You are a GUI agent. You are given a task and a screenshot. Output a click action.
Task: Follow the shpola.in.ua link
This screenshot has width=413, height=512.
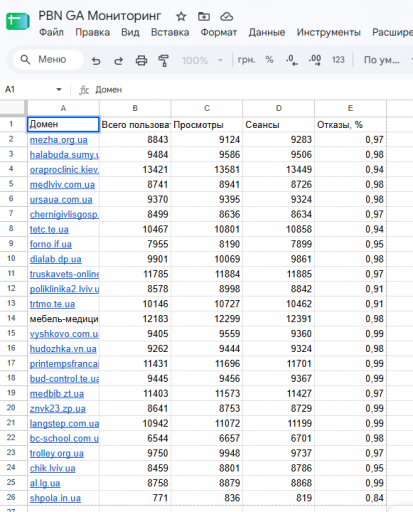point(55,498)
